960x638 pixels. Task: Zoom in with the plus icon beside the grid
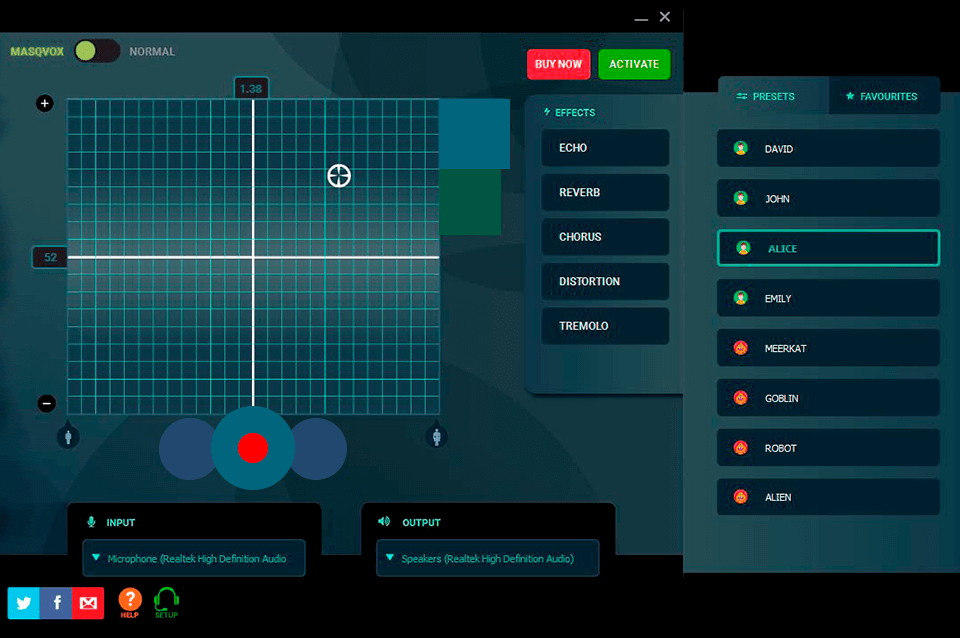pyautogui.click(x=44, y=103)
